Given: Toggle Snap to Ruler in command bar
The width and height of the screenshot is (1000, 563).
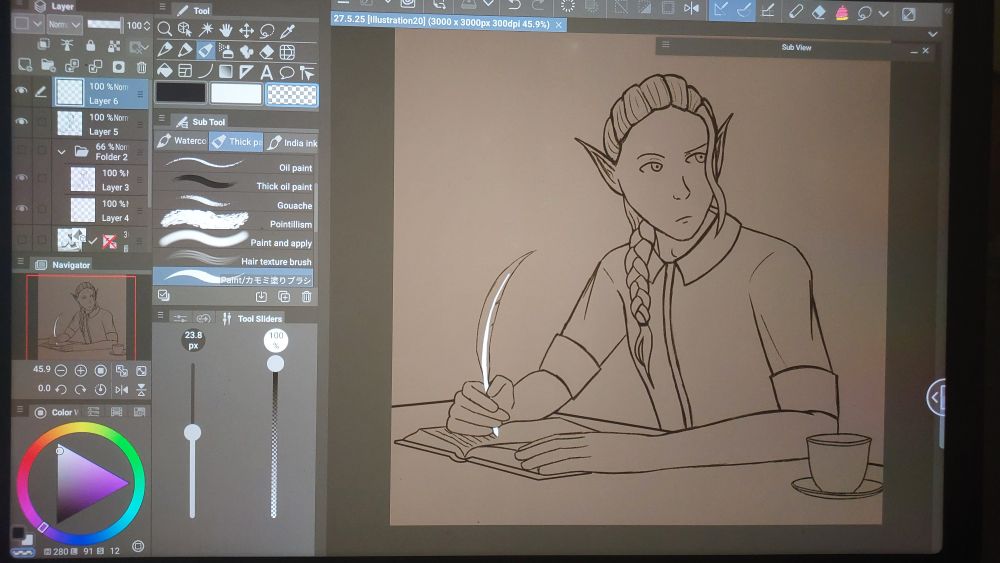Looking at the screenshot, I should (x=721, y=9).
